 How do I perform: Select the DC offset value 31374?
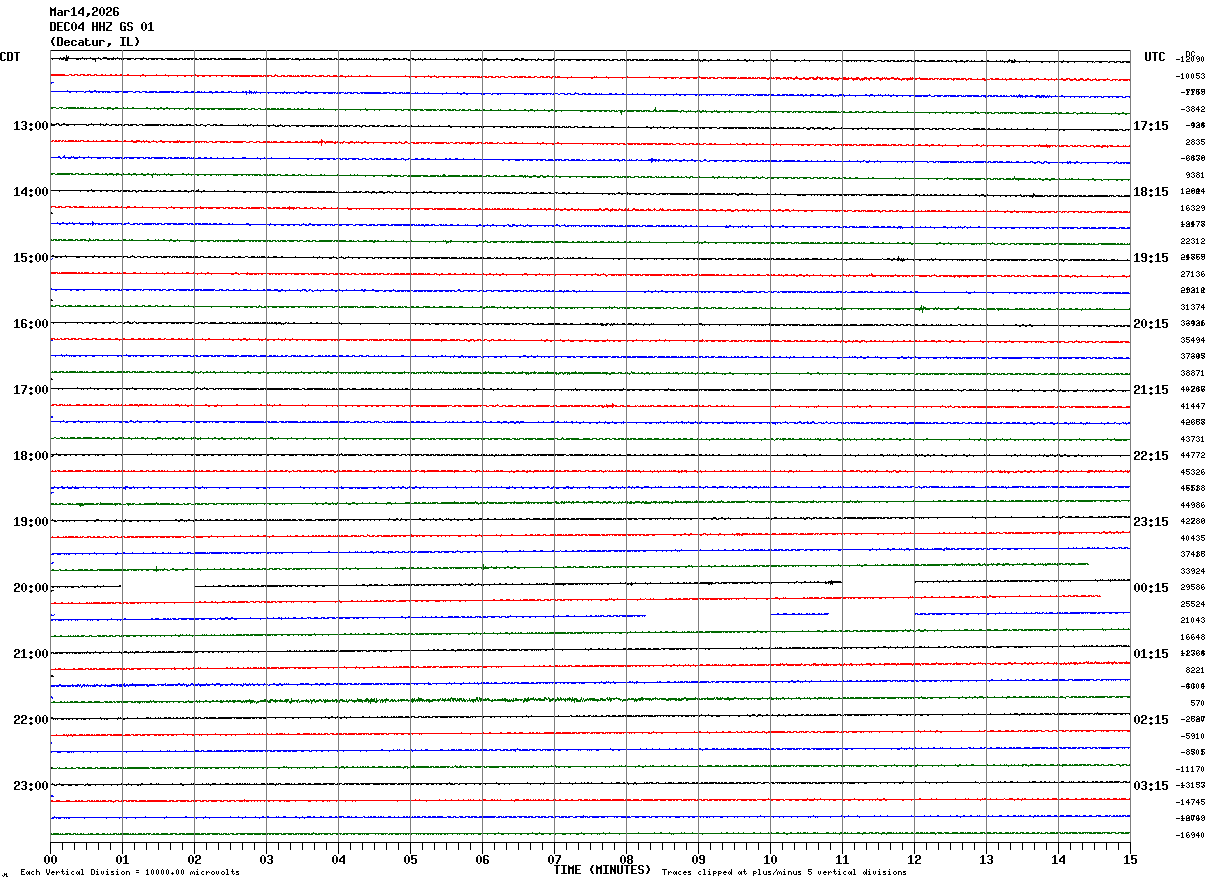click(1193, 307)
